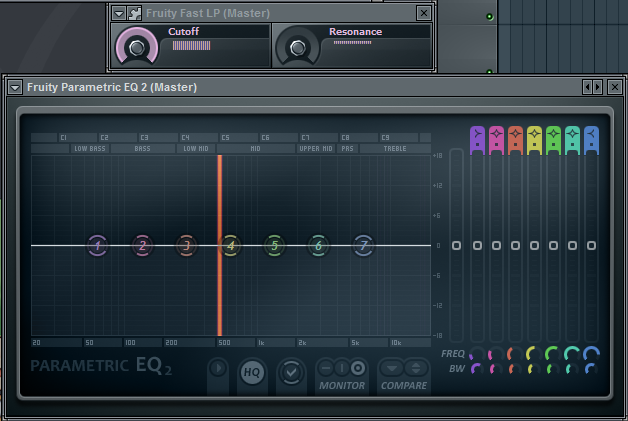This screenshot has width=628, height=421.
Task: Select band 5 node on the EQ graph
Action: tap(274, 245)
